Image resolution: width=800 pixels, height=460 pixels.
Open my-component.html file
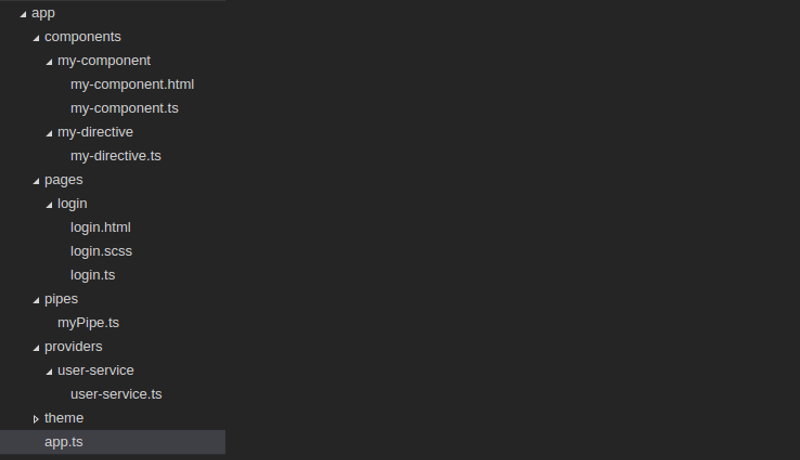pos(132,84)
